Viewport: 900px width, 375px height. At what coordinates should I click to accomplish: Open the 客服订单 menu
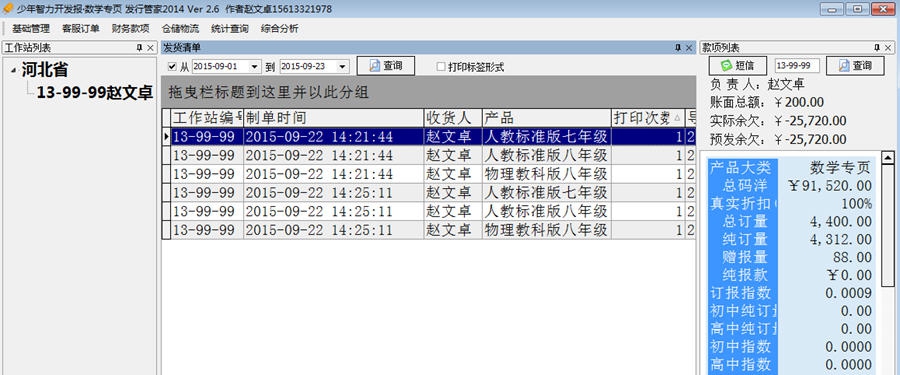point(80,29)
